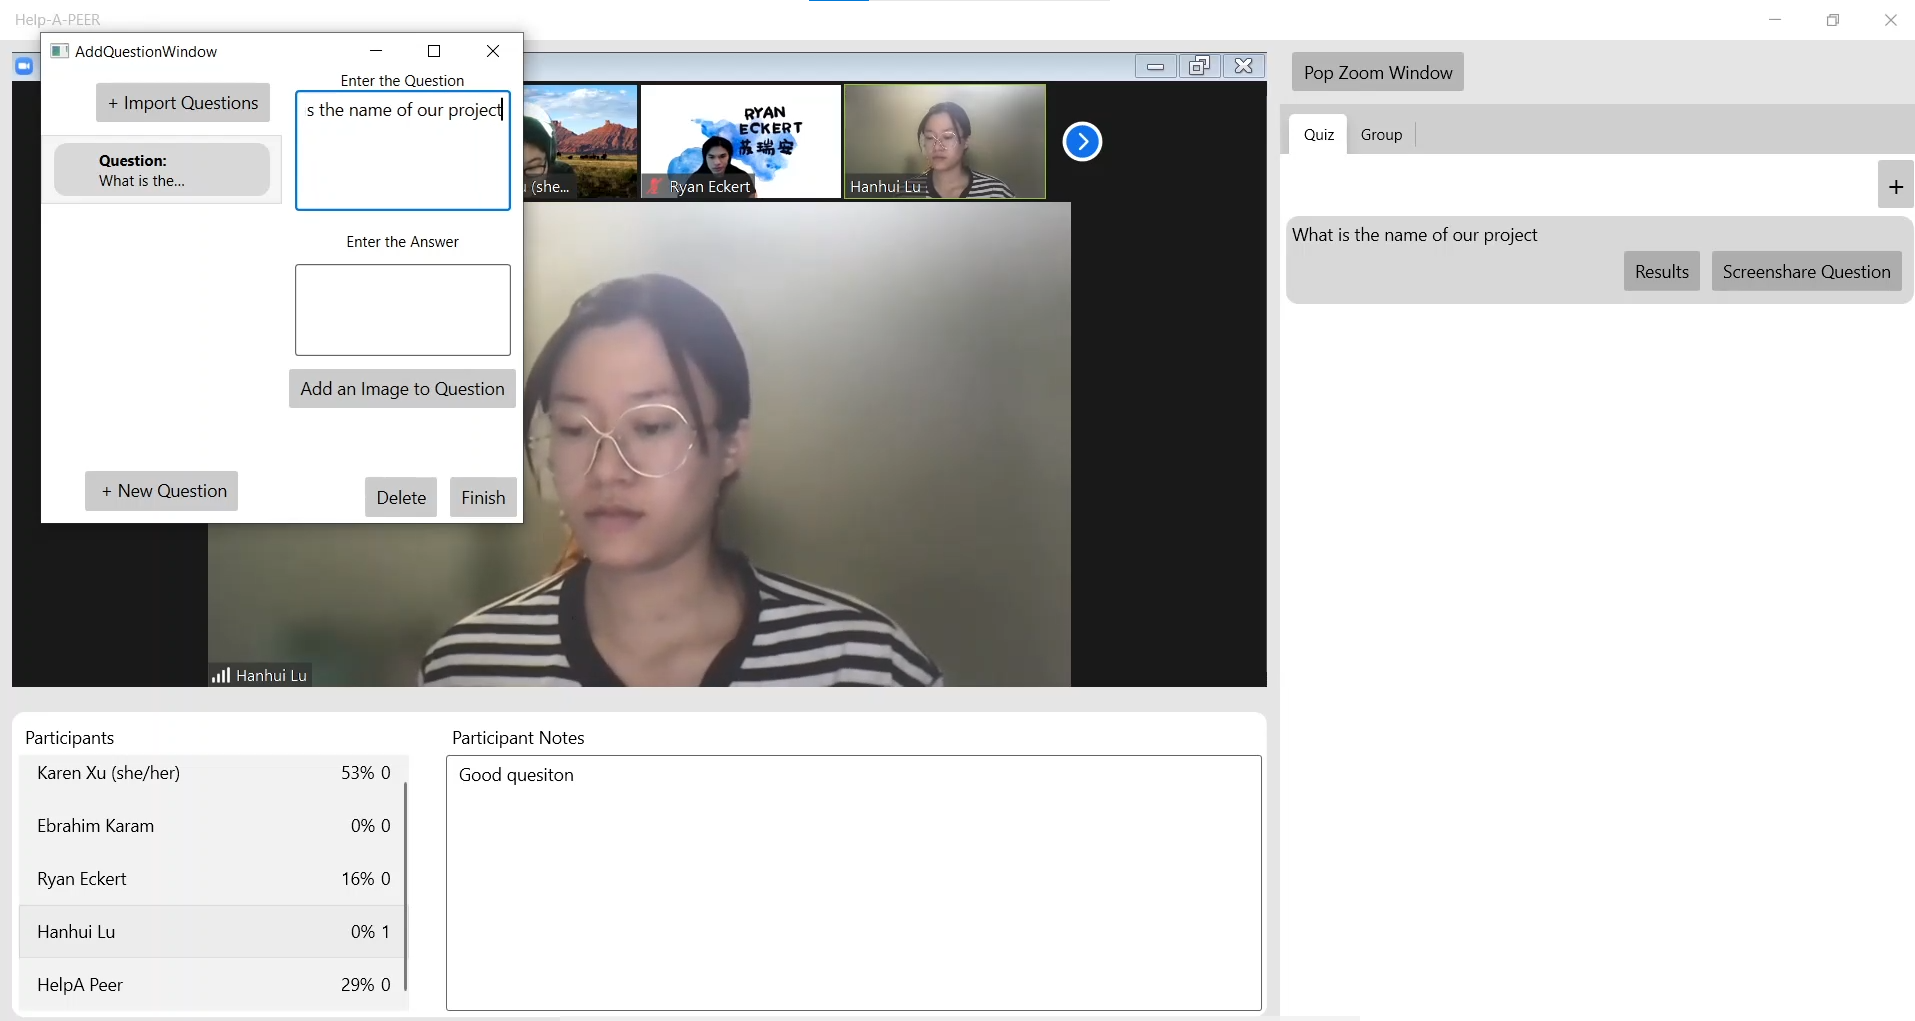This screenshot has width=1915, height=1021.
Task: Click the 'What is the name of our project' quiz text
Action: tap(1414, 235)
